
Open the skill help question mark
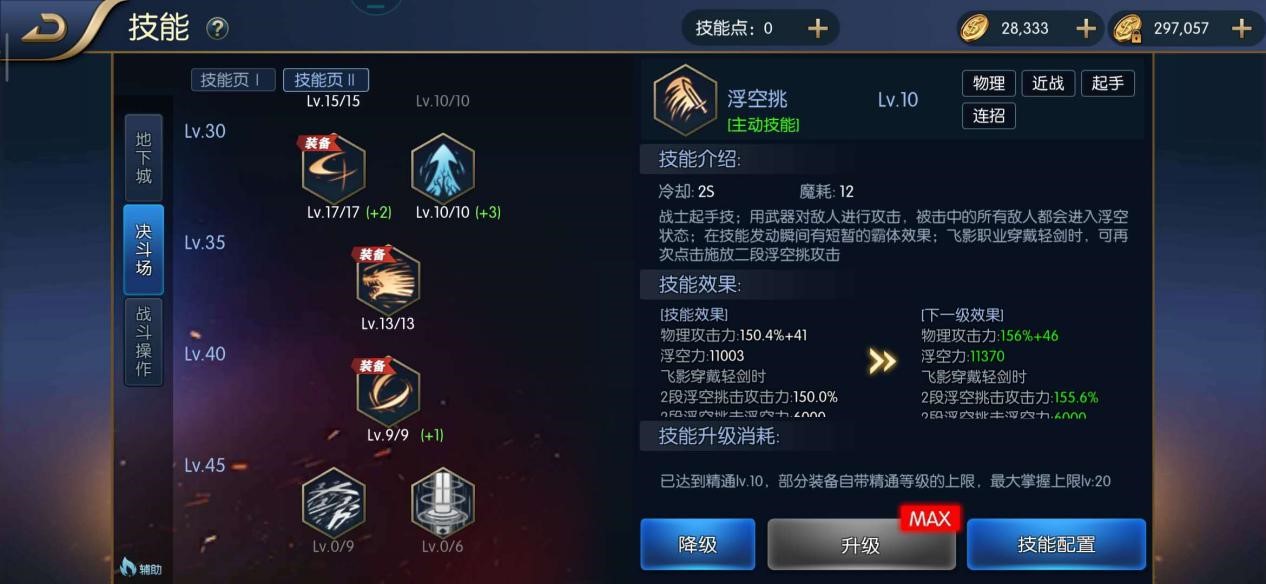[217, 29]
